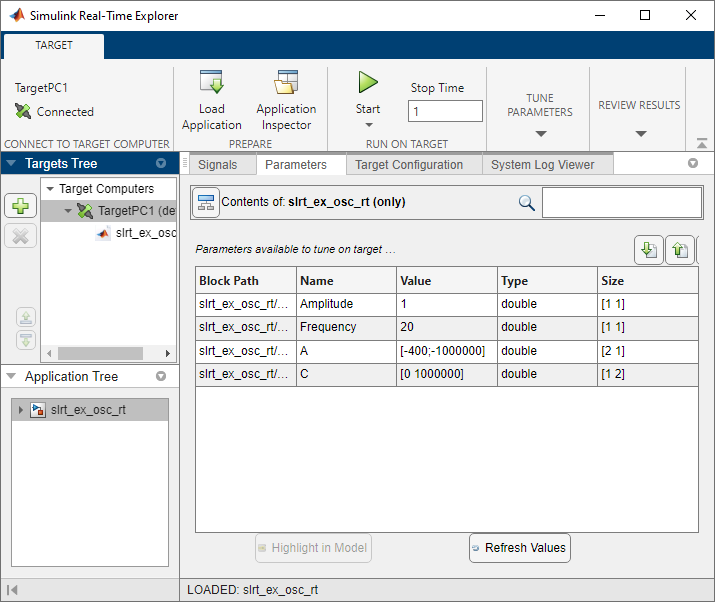715x602 pixels.
Task: Expand slrt_ex_osc_rt in Application Tree
Action: pyautogui.click(x=22, y=410)
